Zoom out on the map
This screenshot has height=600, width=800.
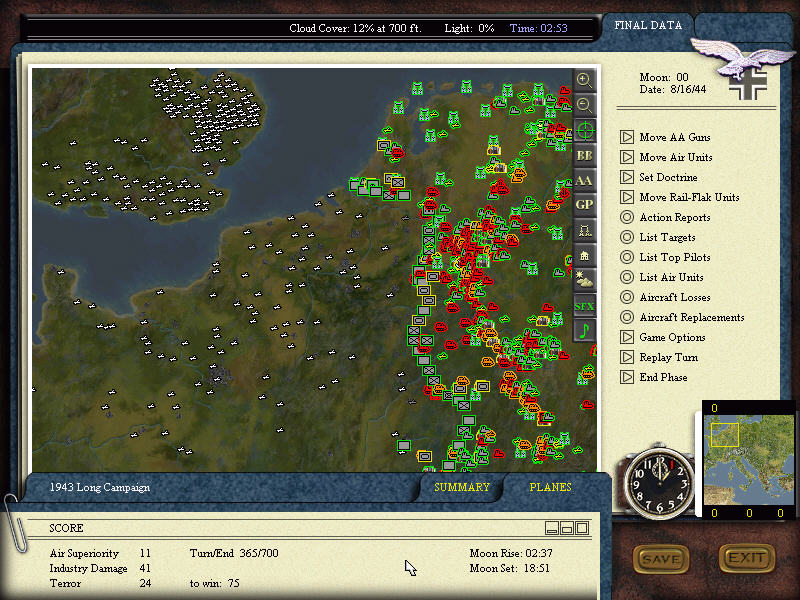tap(585, 105)
